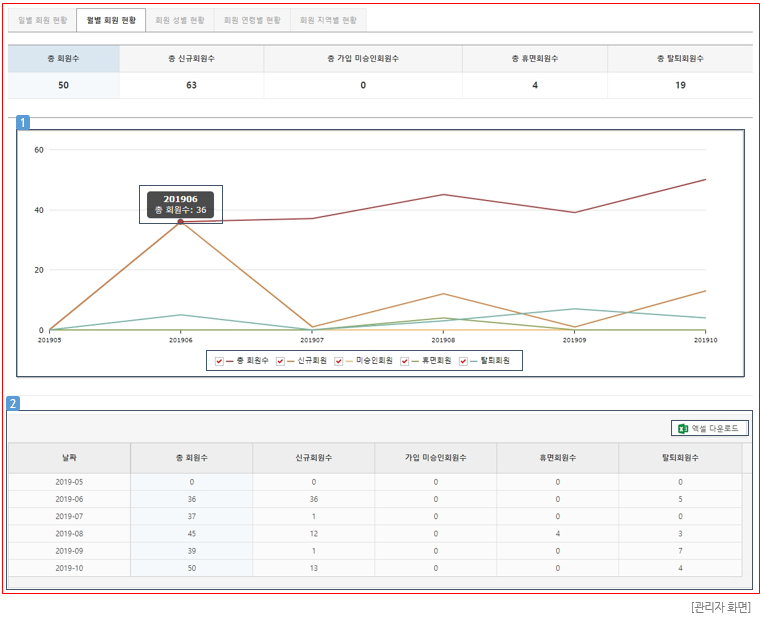Click the 총 탈퇴회원수 summary header
The width and height of the screenshot is (763, 618).
680,58
